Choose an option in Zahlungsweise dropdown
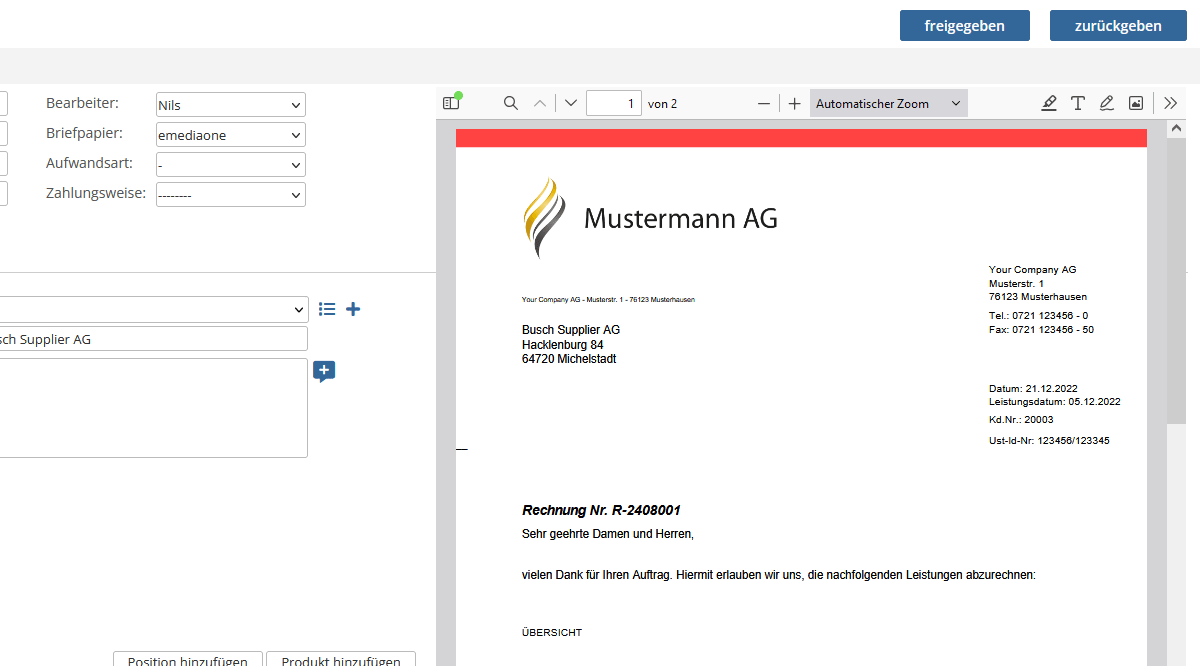 pos(231,195)
